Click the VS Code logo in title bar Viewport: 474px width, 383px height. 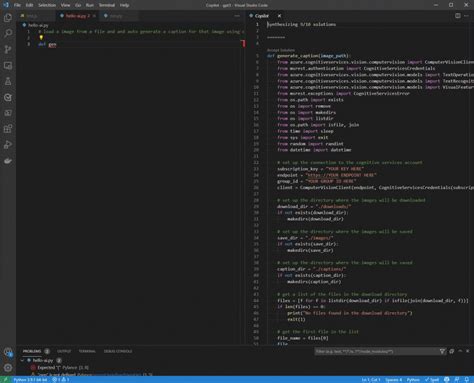[6, 5]
